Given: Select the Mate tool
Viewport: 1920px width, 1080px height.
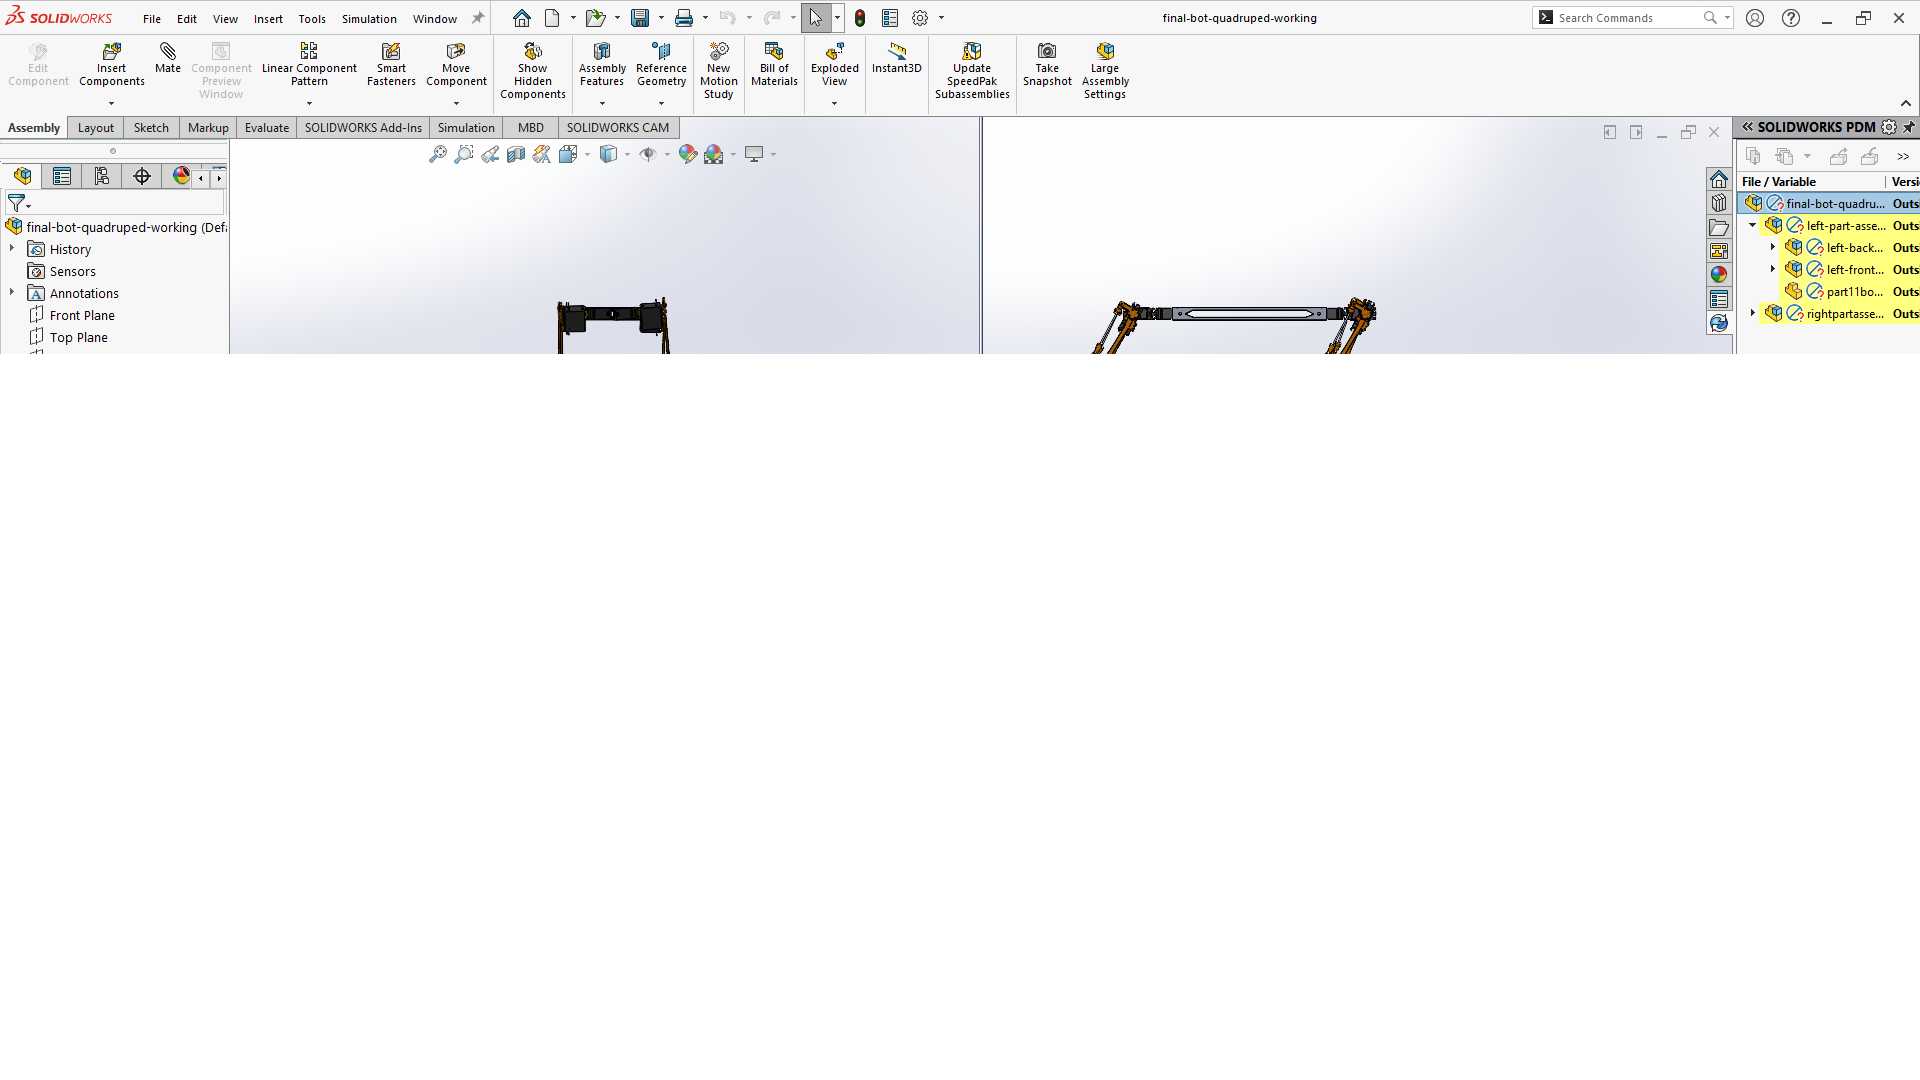Looking at the screenshot, I should coord(168,58).
